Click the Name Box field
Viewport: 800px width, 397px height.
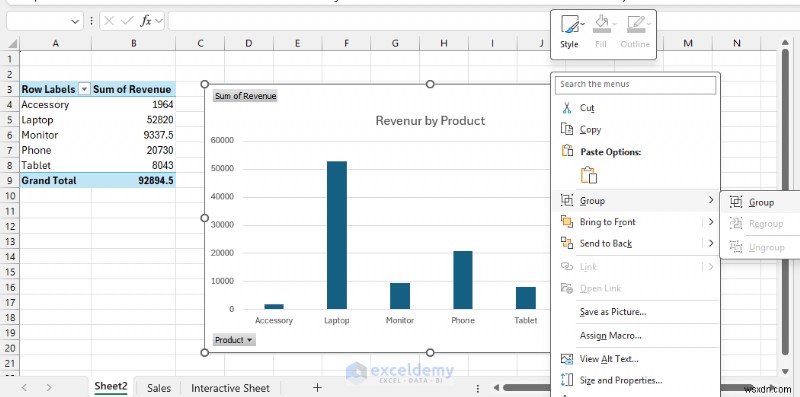38,21
